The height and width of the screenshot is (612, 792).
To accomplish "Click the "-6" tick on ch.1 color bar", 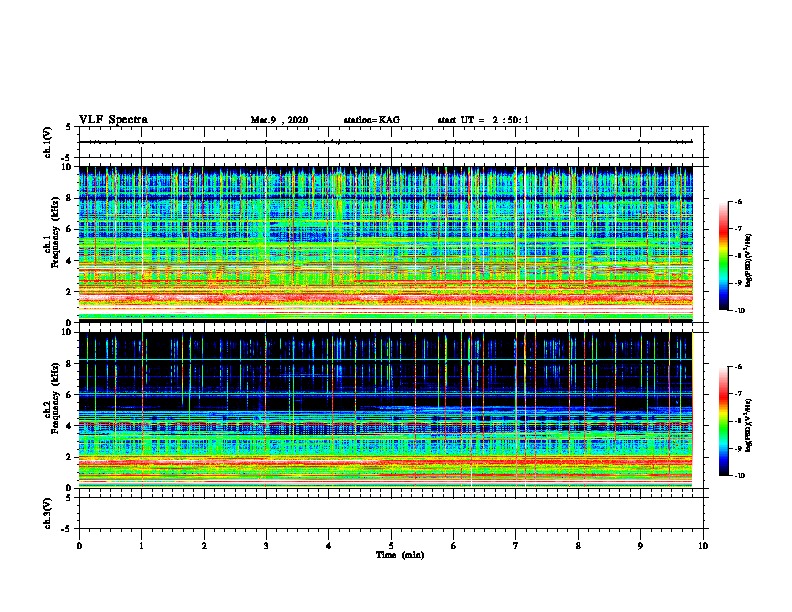I will pos(738,202).
